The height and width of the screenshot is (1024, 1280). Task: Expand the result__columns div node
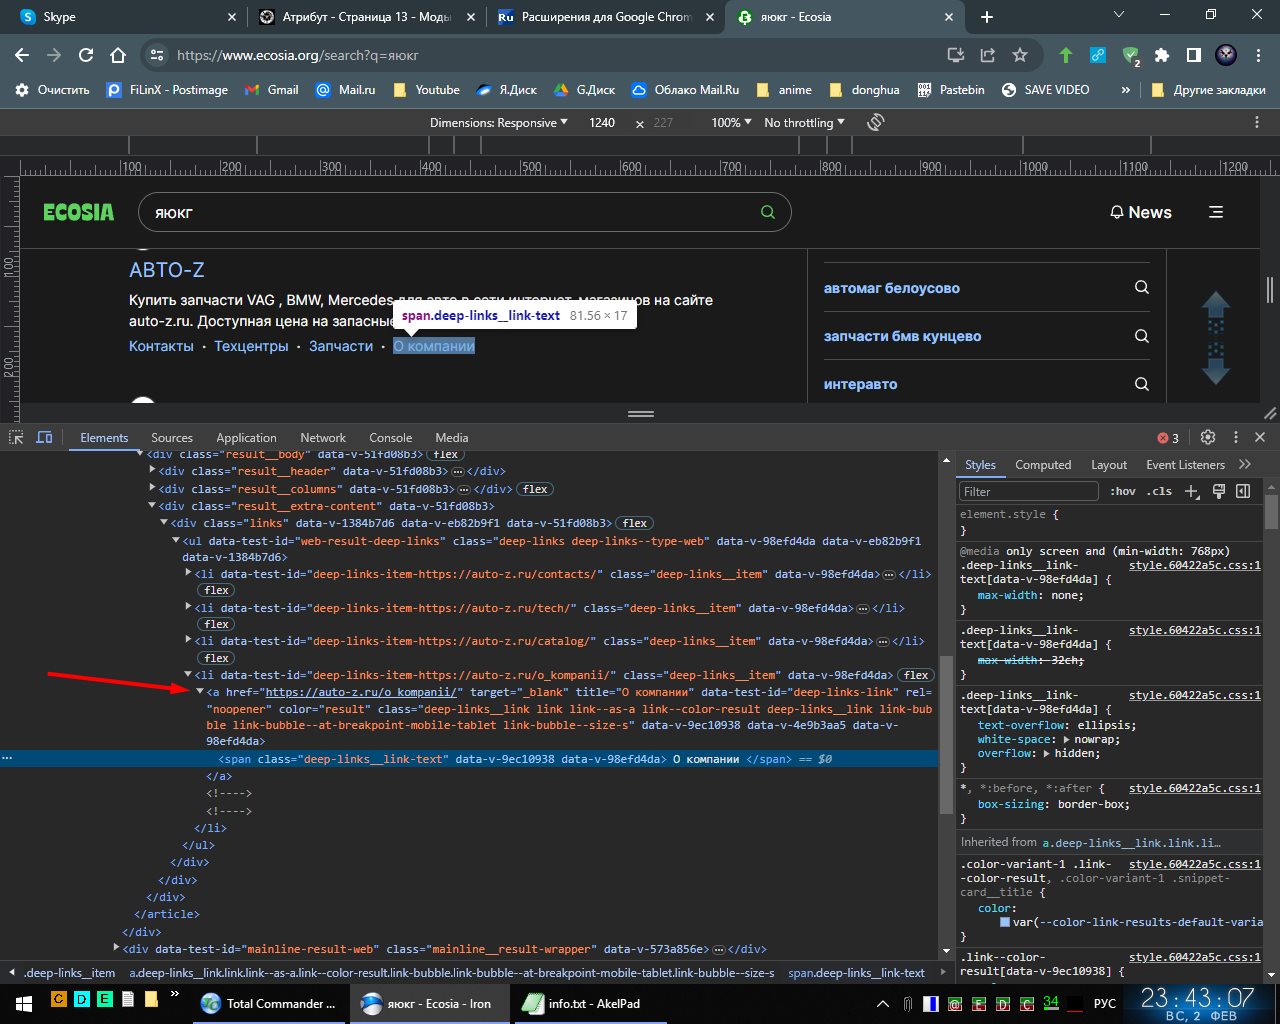coord(153,488)
